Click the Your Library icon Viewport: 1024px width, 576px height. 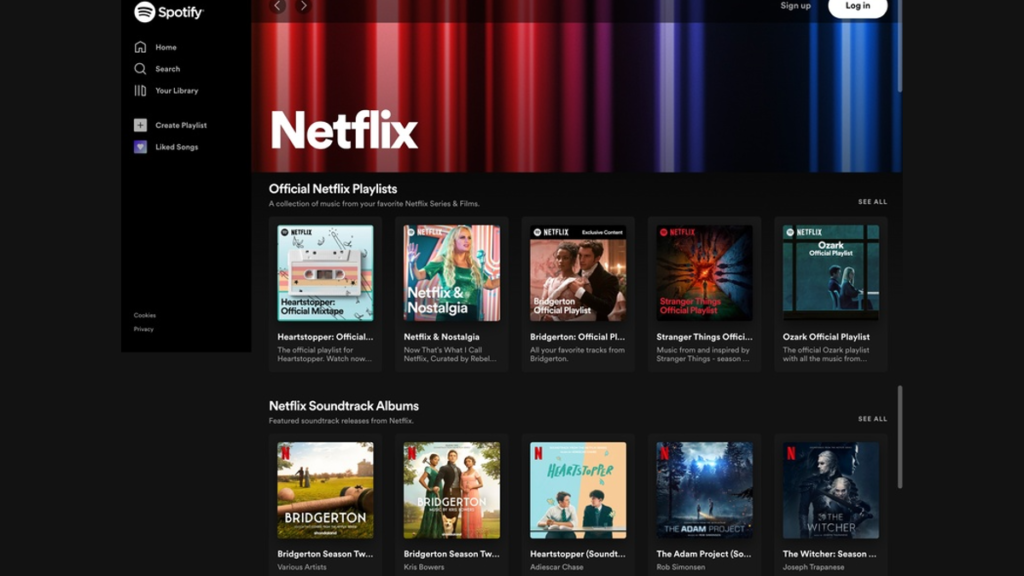click(140, 91)
